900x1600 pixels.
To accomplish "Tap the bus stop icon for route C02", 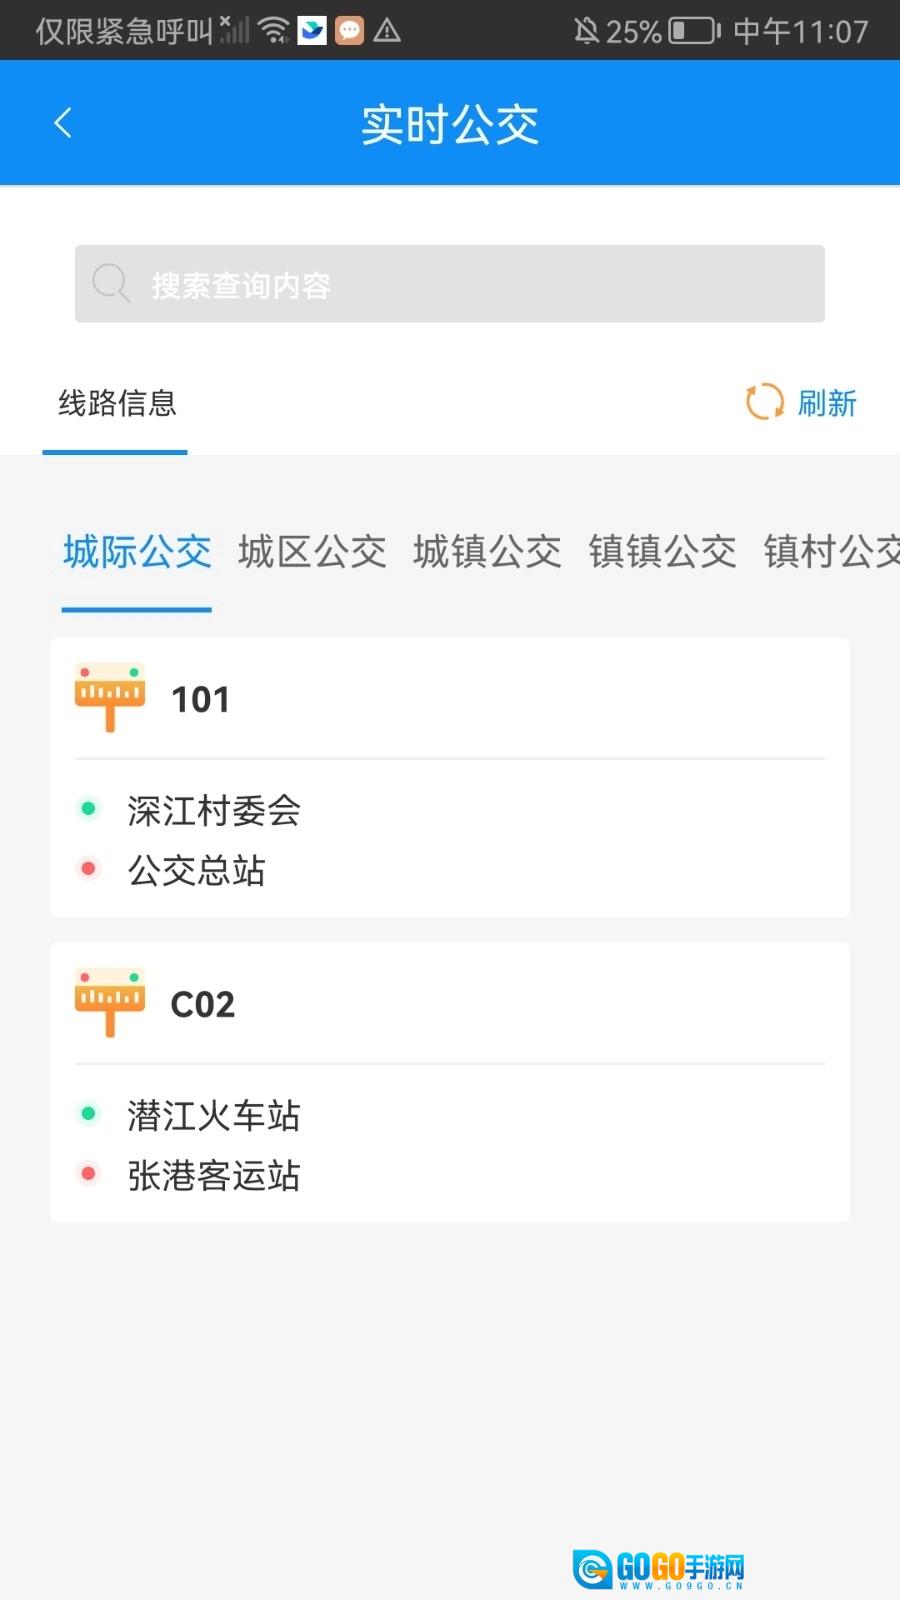I will pos(110,1002).
